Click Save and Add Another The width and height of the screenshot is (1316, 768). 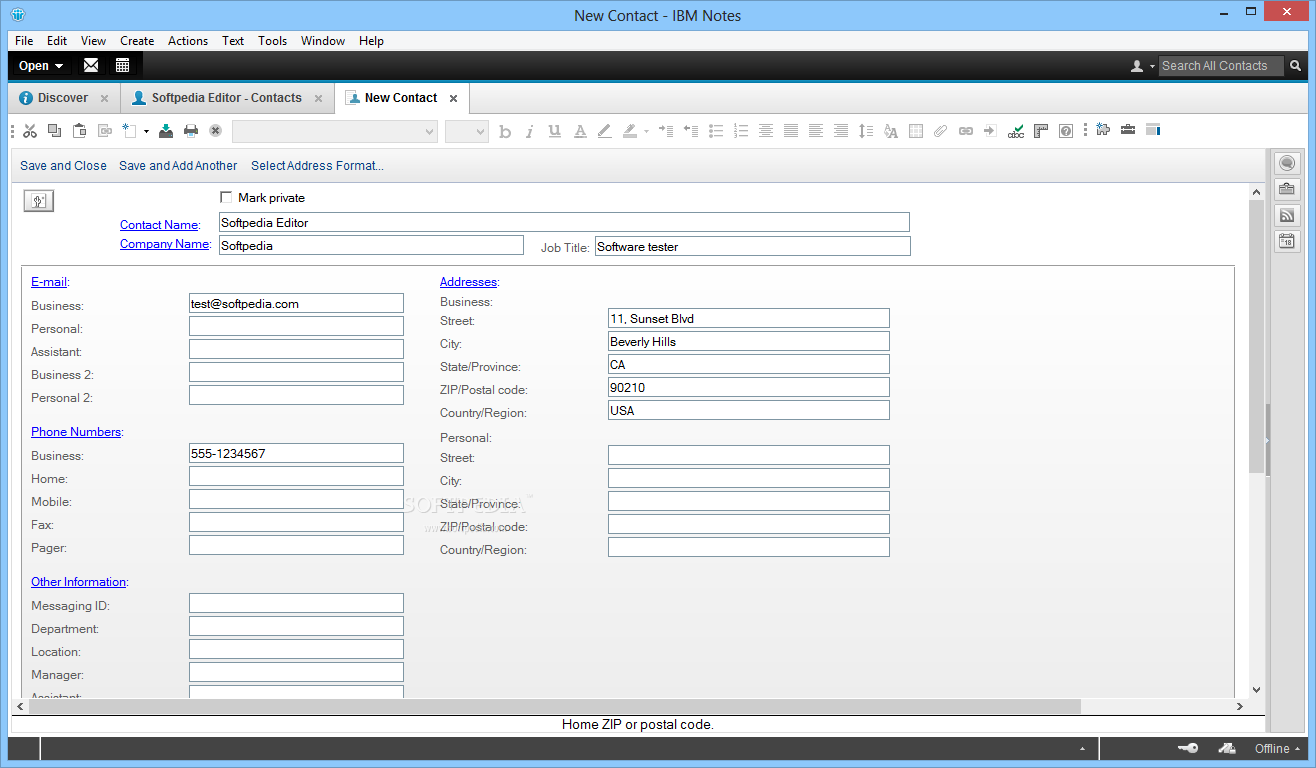178,166
